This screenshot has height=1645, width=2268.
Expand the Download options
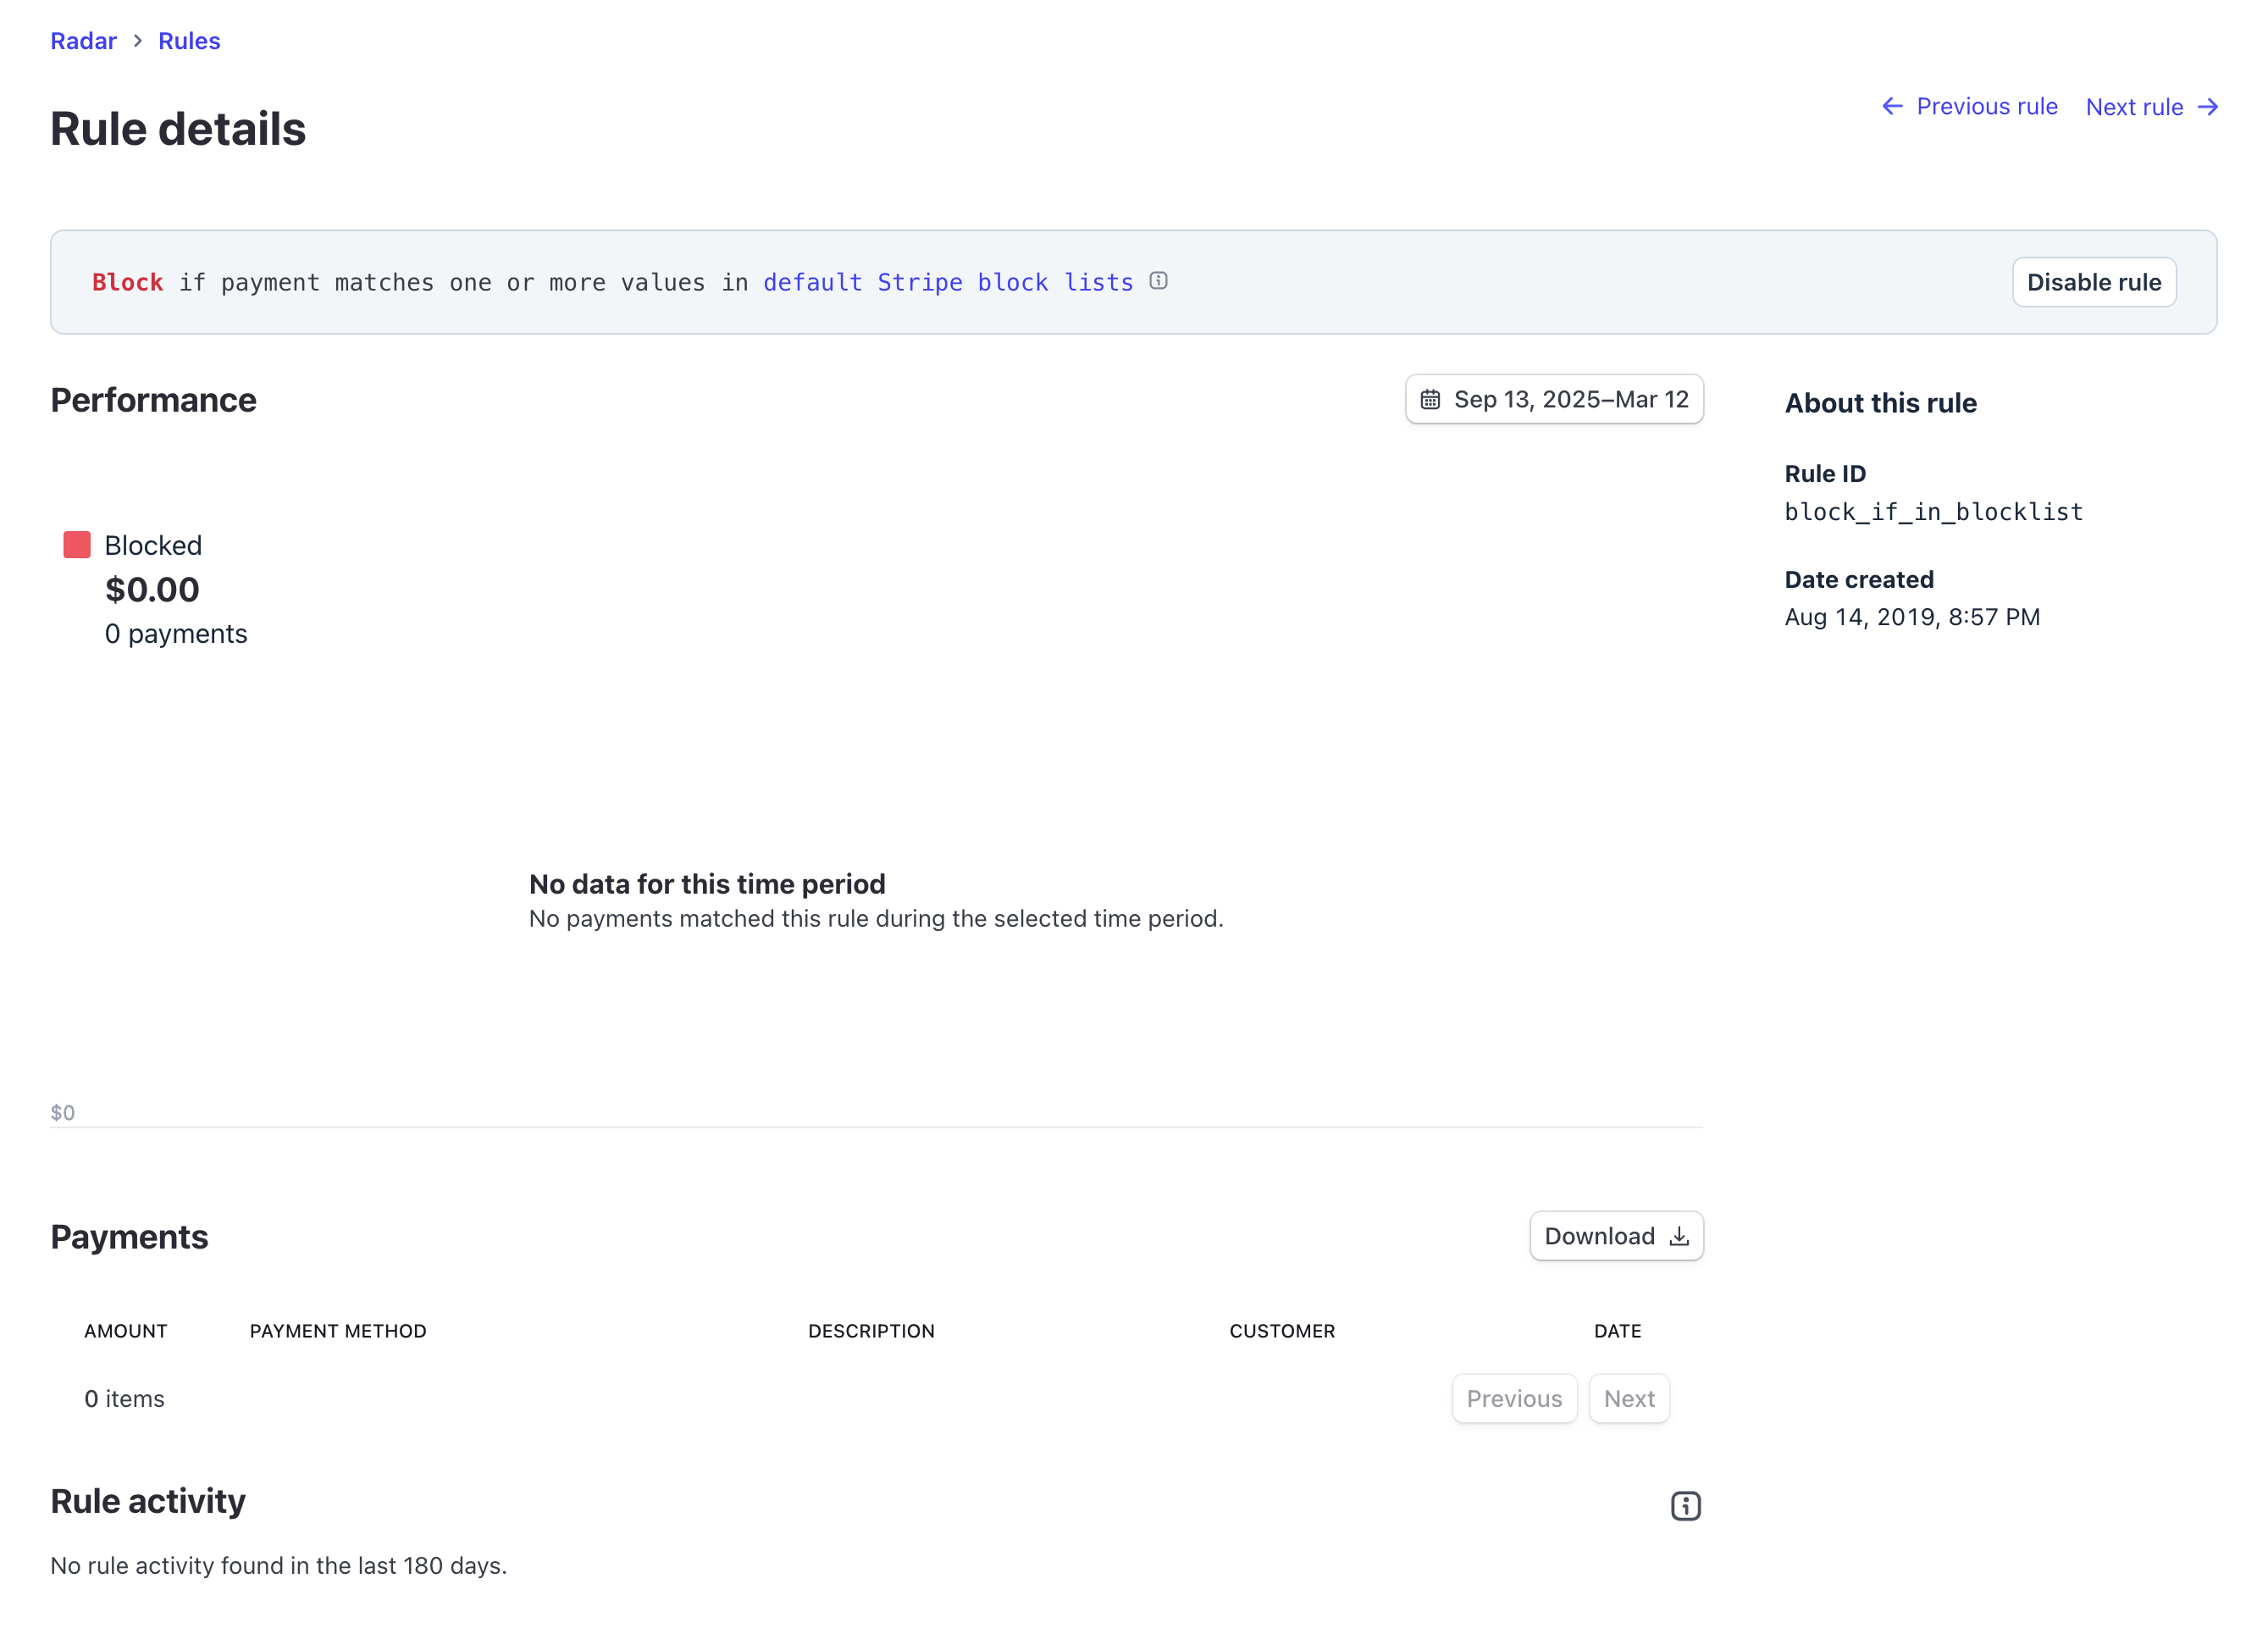(x=1615, y=1236)
